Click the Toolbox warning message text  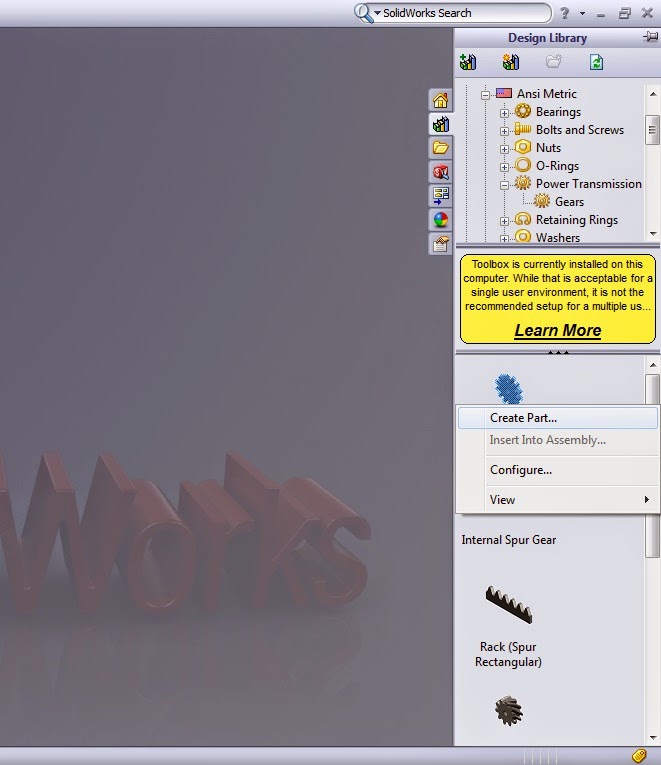pyautogui.click(x=558, y=285)
